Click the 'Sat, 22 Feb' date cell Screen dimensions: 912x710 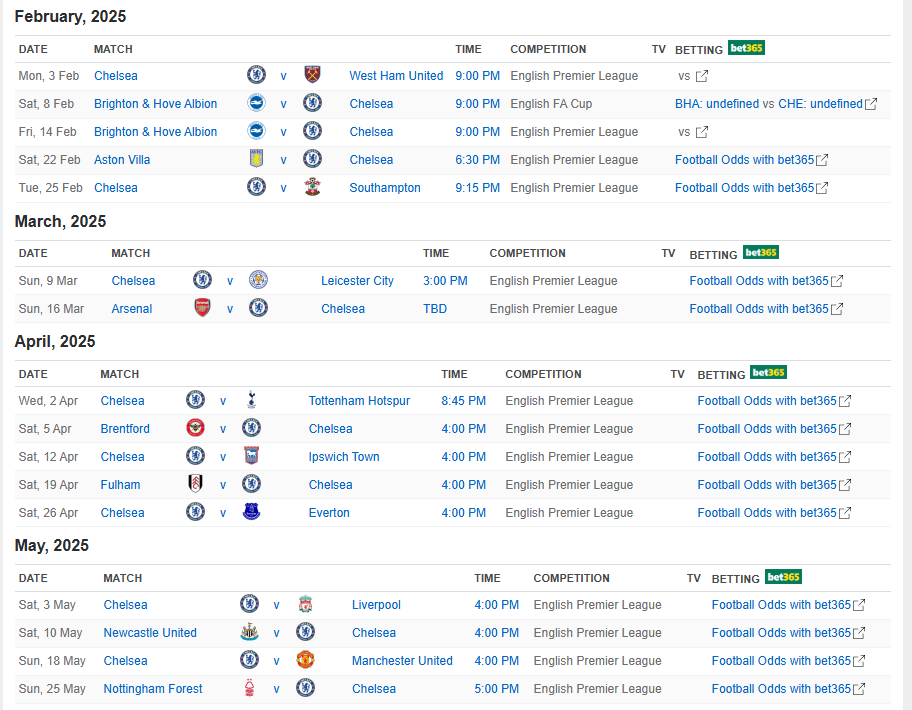coord(49,160)
